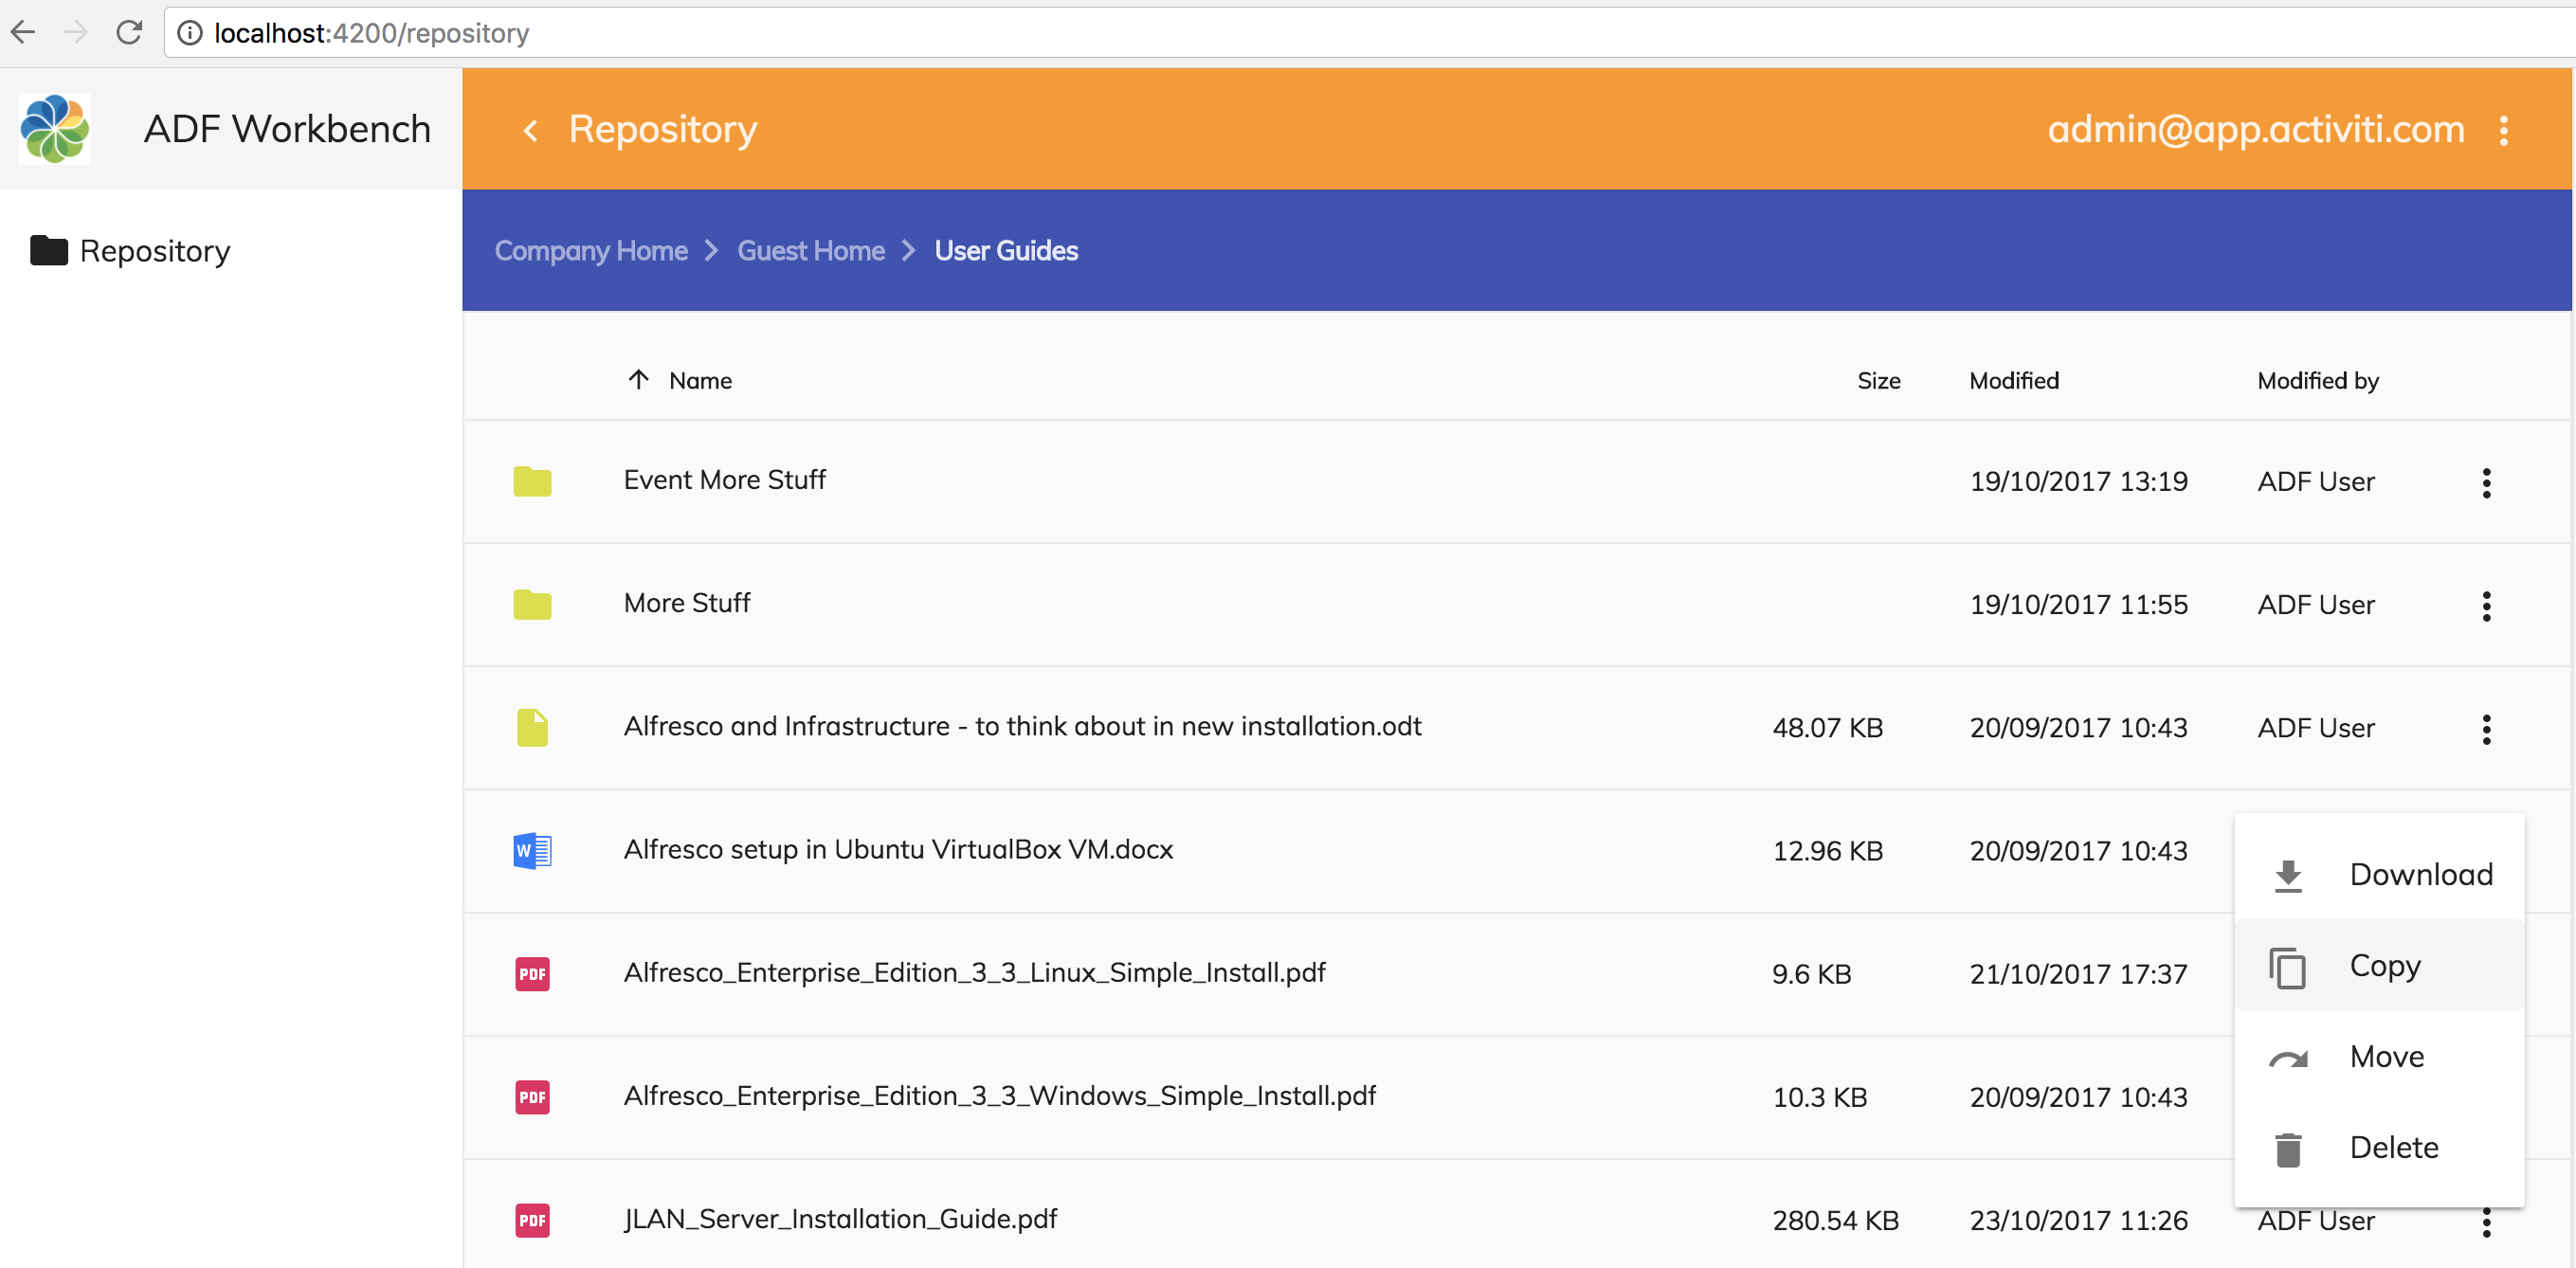Image resolution: width=2576 pixels, height=1268 pixels.
Task: Open the Event More Stuff folder name
Action: 725,480
